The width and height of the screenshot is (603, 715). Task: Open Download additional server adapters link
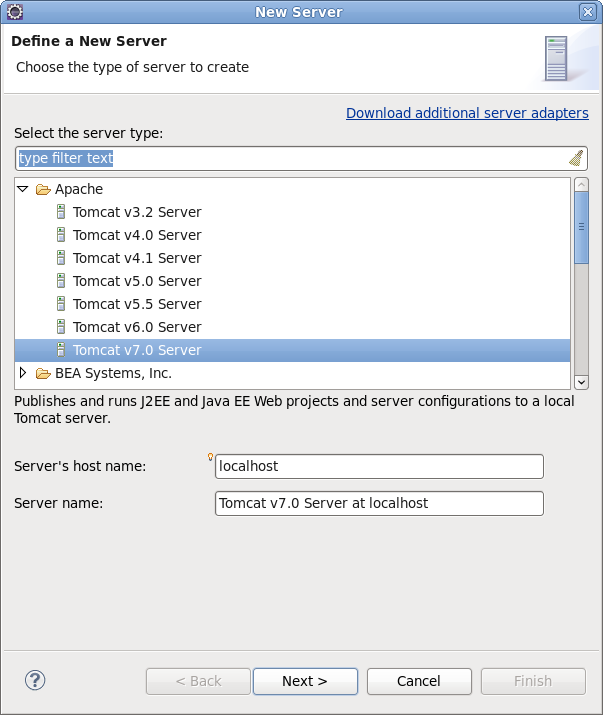[467, 113]
